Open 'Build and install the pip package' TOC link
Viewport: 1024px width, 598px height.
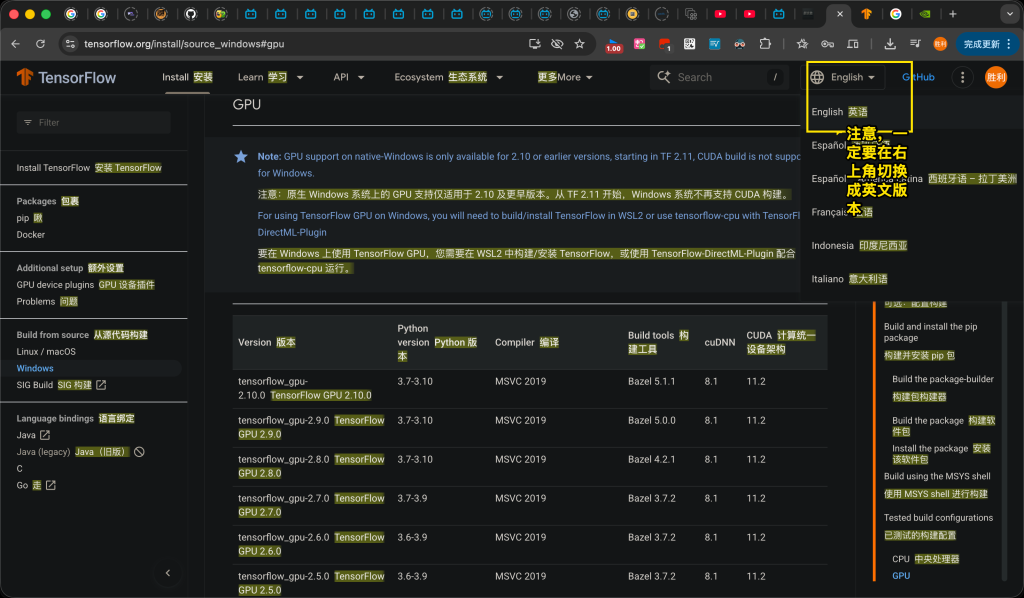(x=931, y=332)
